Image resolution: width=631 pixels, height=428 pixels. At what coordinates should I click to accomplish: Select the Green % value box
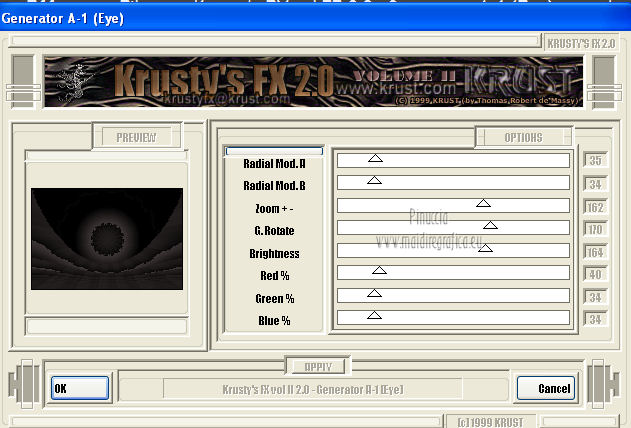coord(595,297)
